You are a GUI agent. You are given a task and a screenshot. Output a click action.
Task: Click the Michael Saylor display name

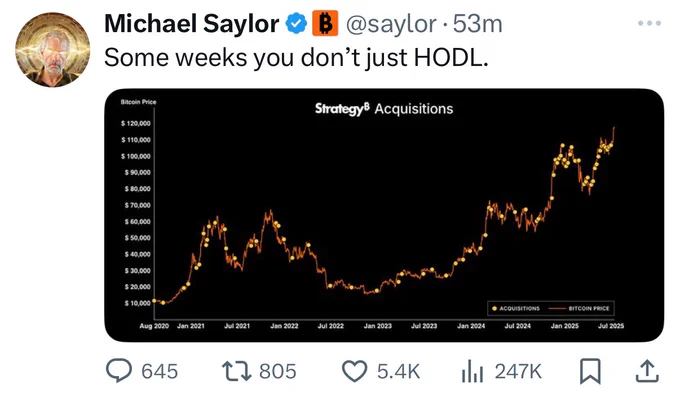click(192, 23)
